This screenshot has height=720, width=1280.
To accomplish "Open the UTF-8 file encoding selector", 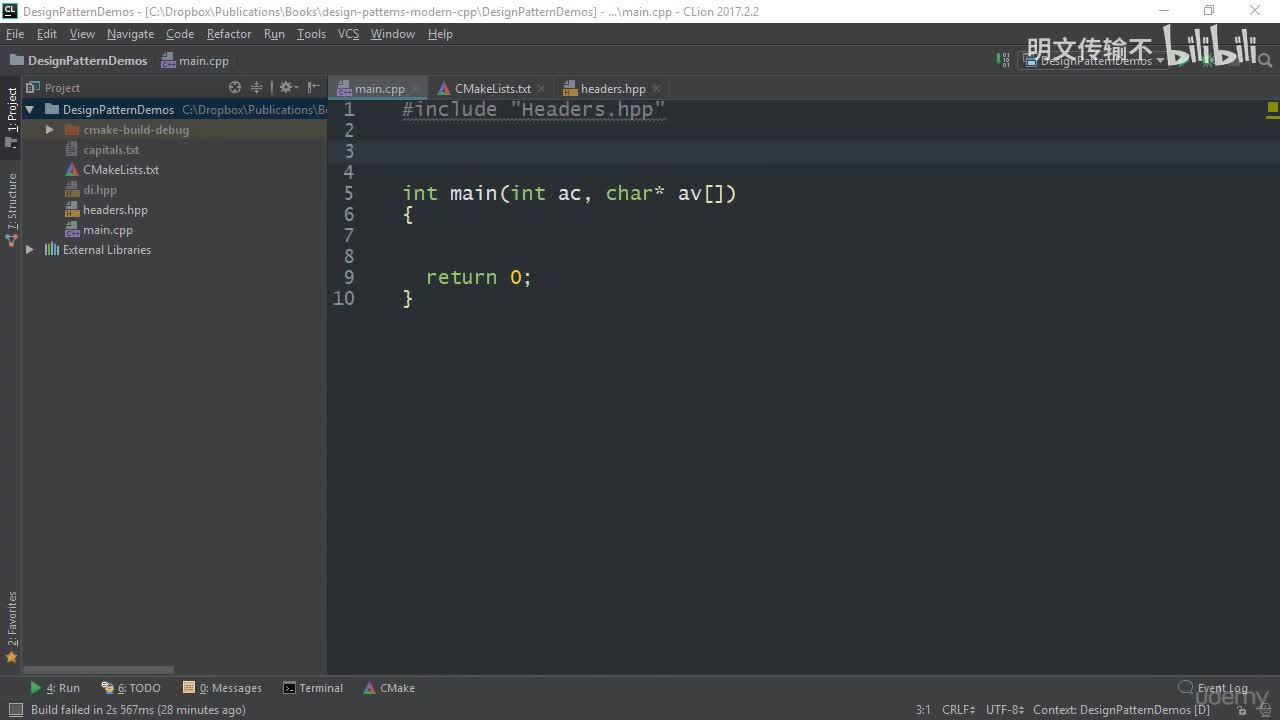I will coord(1005,710).
